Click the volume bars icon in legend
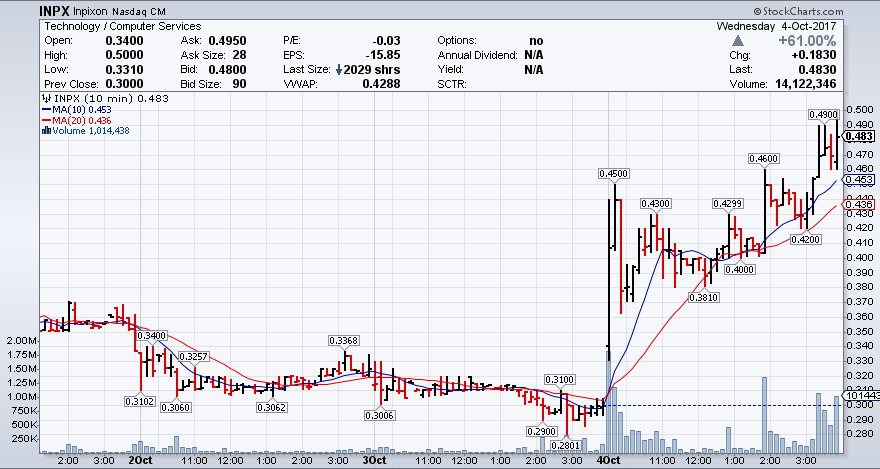Screen dimensions: 880x469 [44, 131]
